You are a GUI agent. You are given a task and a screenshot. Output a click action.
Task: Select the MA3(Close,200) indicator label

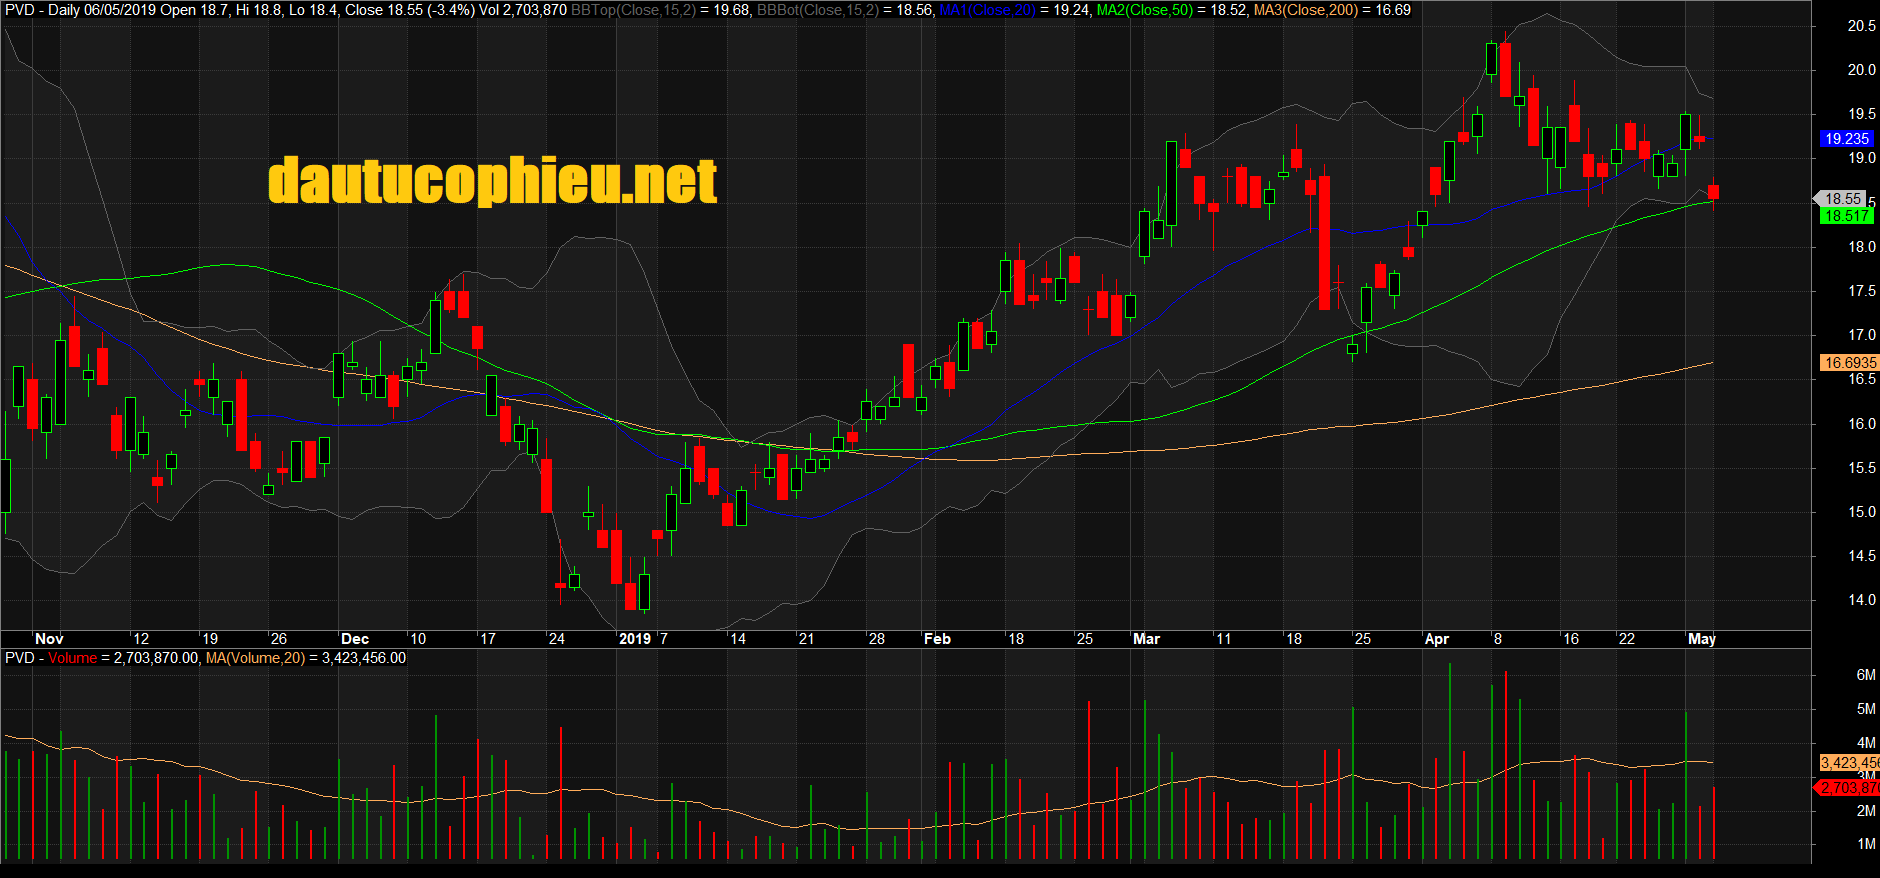(1305, 10)
